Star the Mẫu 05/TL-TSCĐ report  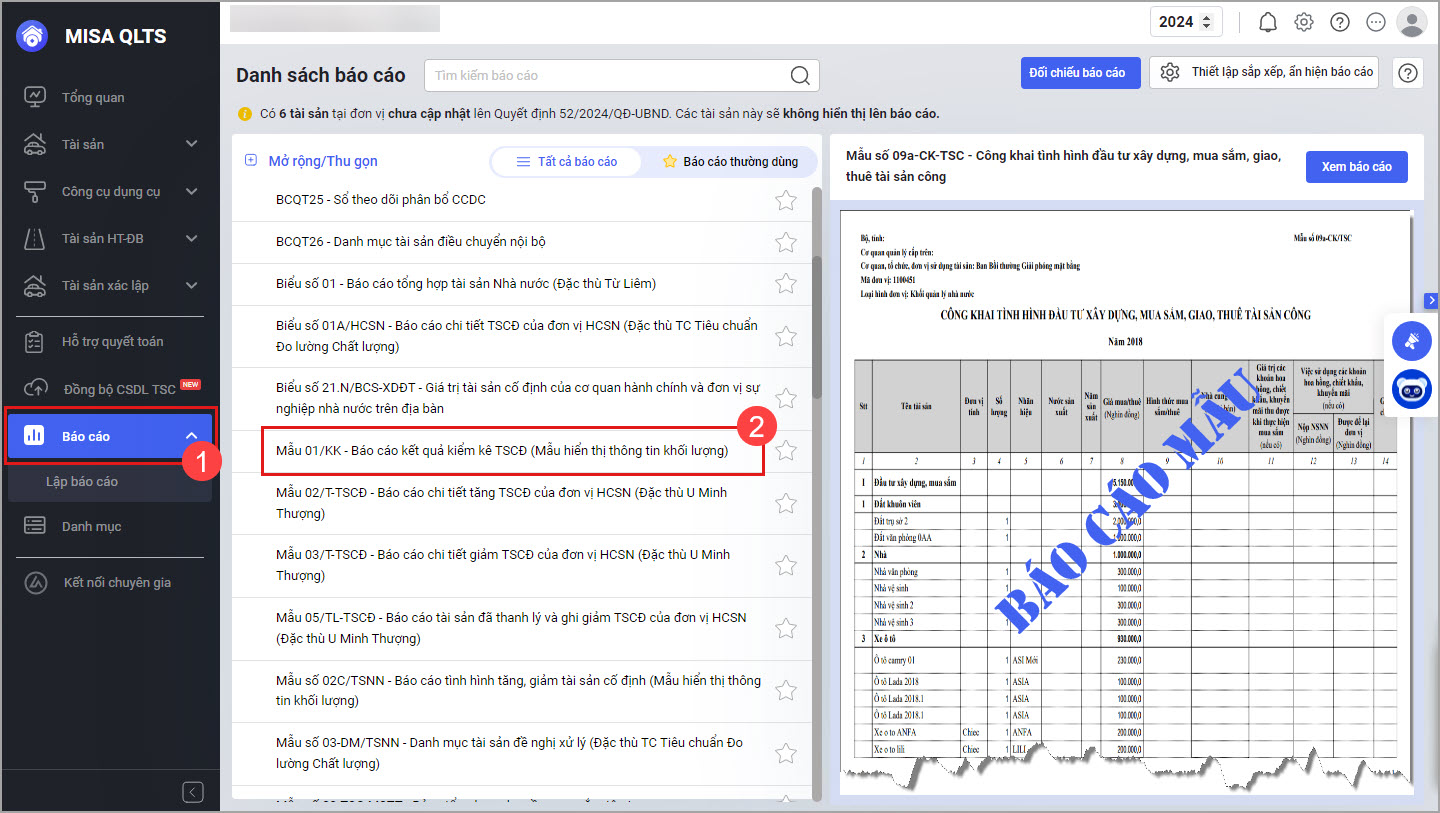(x=786, y=628)
